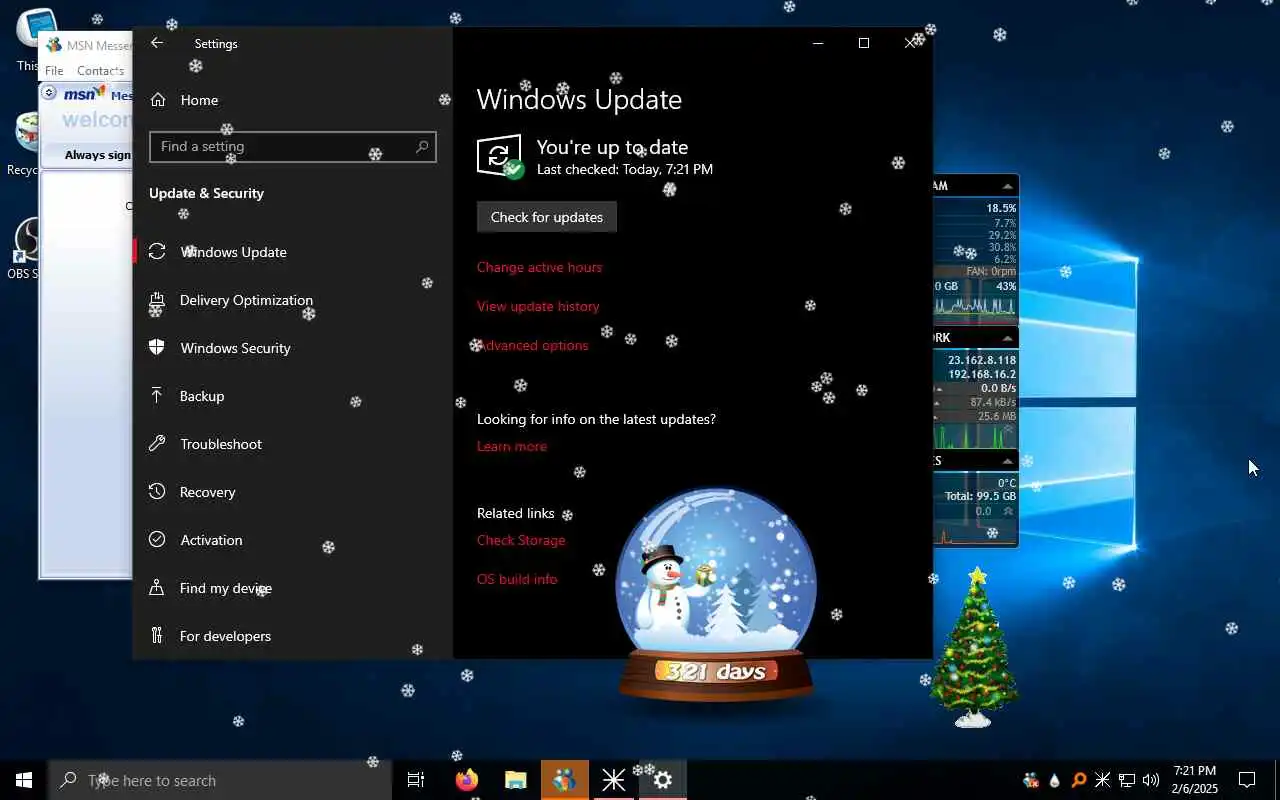Click the magnifier icon in Find a setting
The image size is (1280, 800).
(x=422, y=146)
